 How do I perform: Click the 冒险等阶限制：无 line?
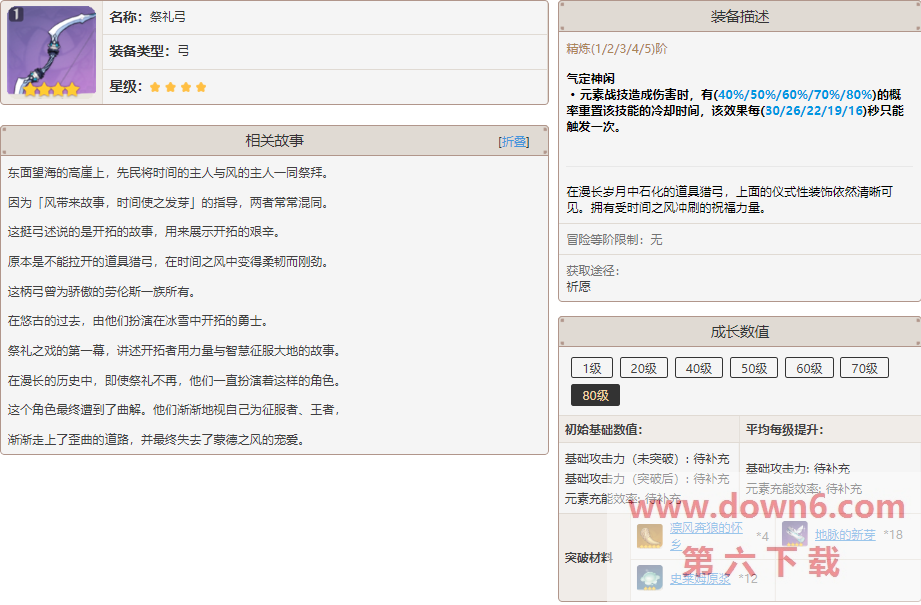click(x=614, y=240)
